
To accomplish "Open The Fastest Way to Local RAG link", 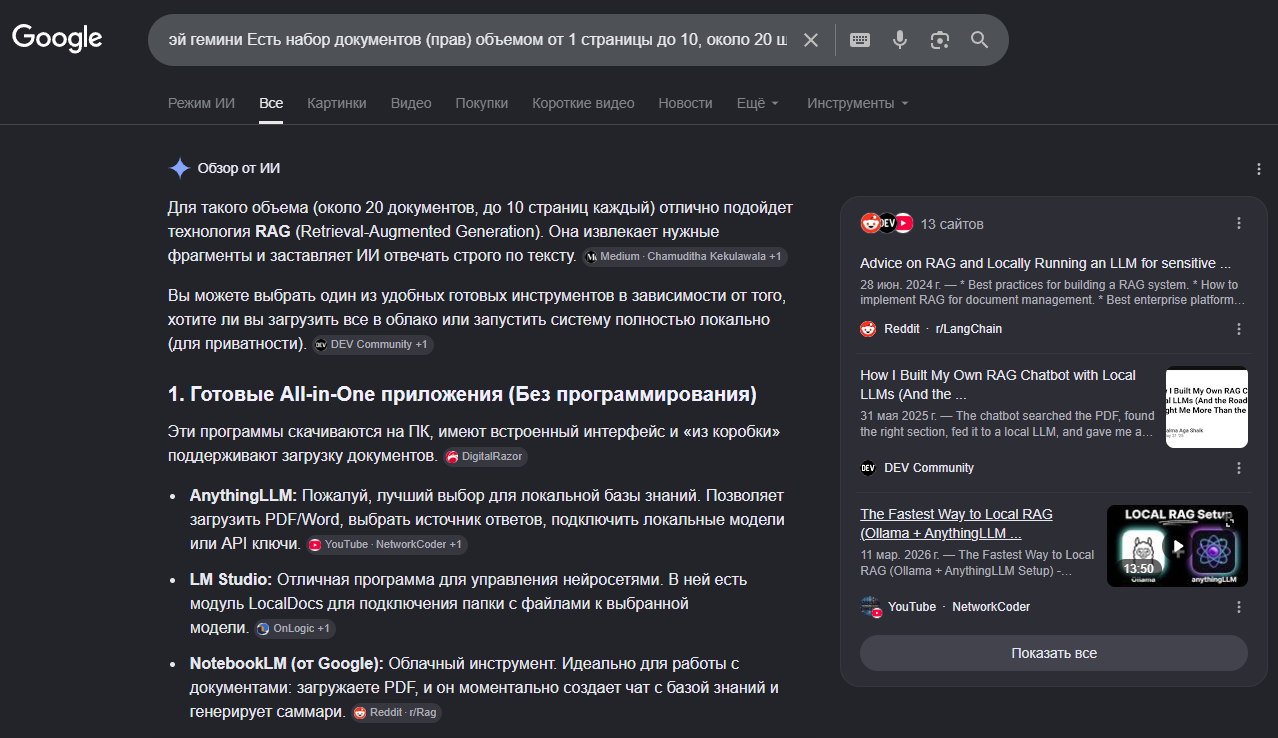I will point(956,523).
